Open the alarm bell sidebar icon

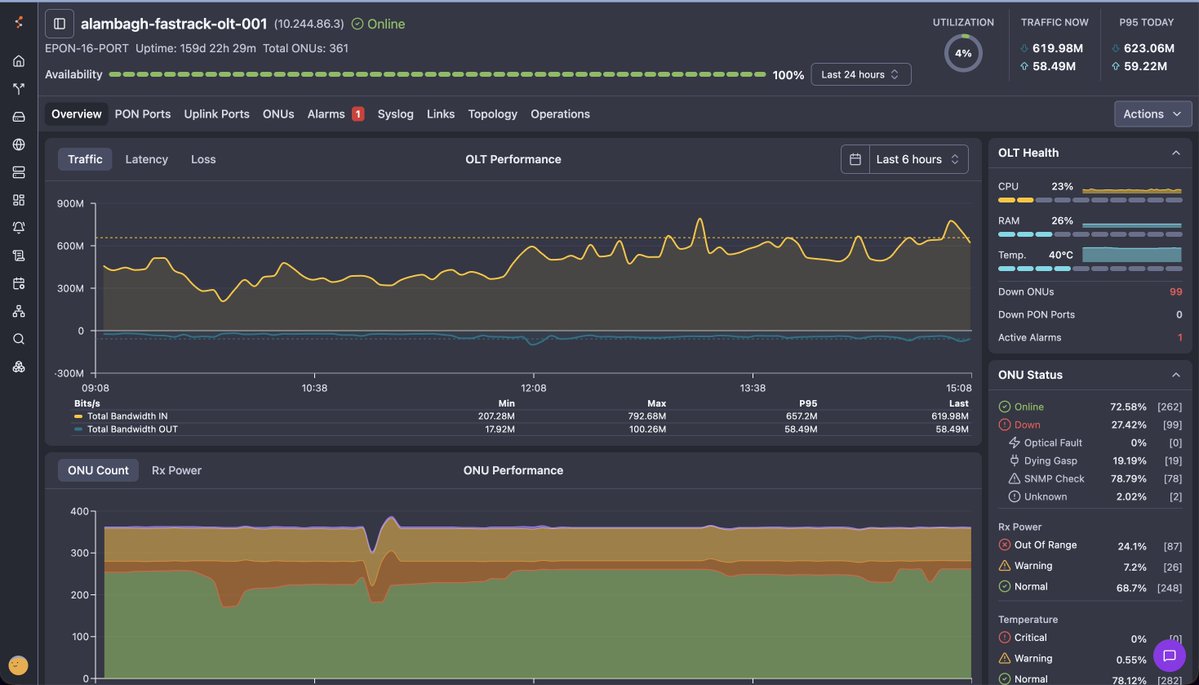pyautogui.click(x=19, y=228)
